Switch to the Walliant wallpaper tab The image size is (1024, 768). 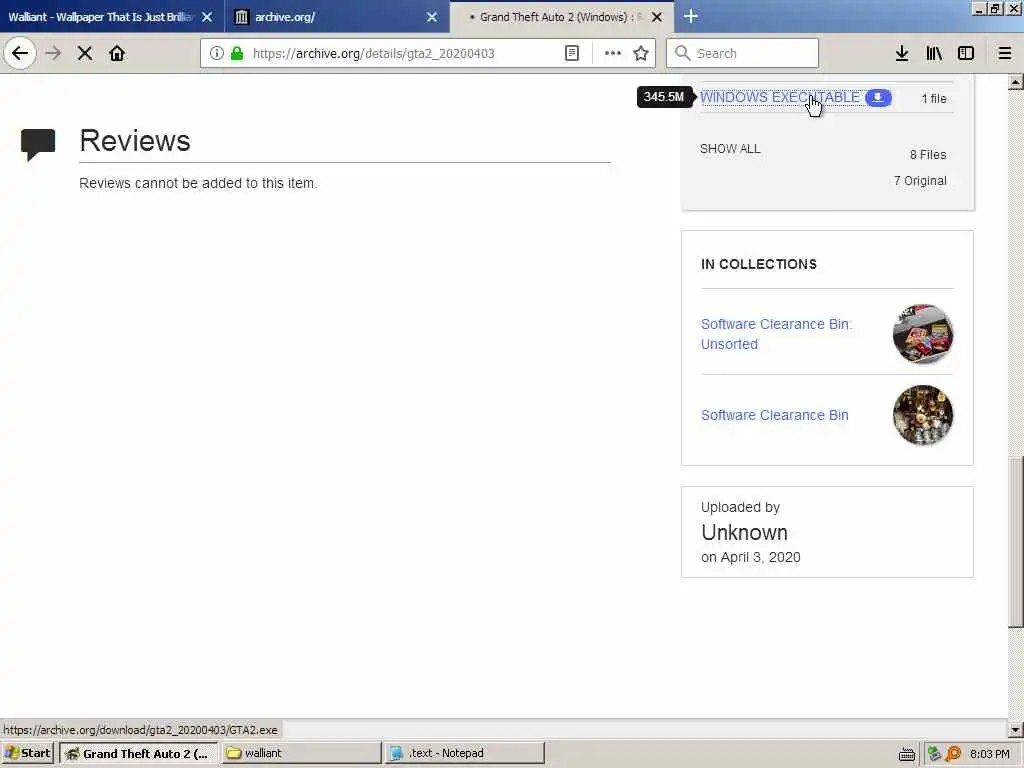(x=101, y=17)
